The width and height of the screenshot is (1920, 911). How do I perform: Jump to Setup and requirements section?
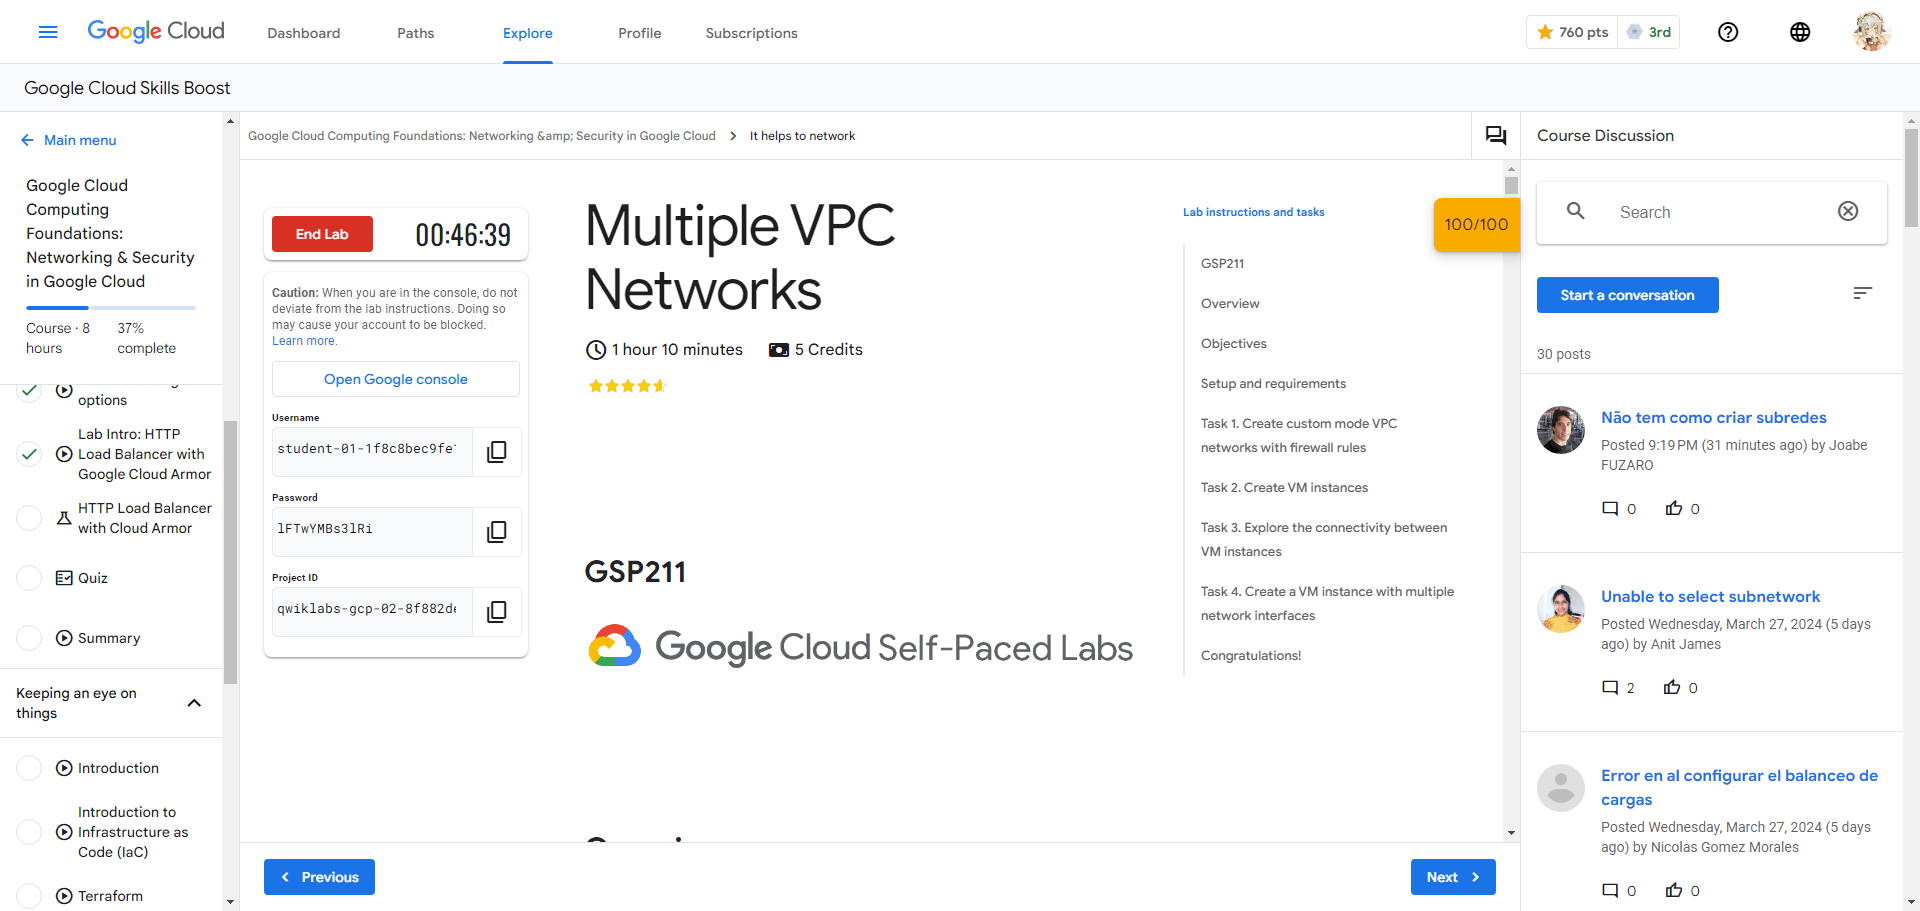[1273, 384]
